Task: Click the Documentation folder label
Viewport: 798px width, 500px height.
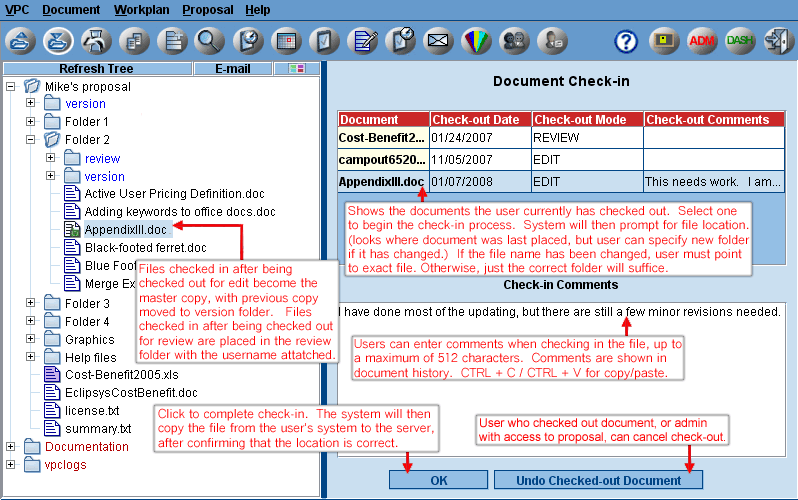Action: point(87,447)
